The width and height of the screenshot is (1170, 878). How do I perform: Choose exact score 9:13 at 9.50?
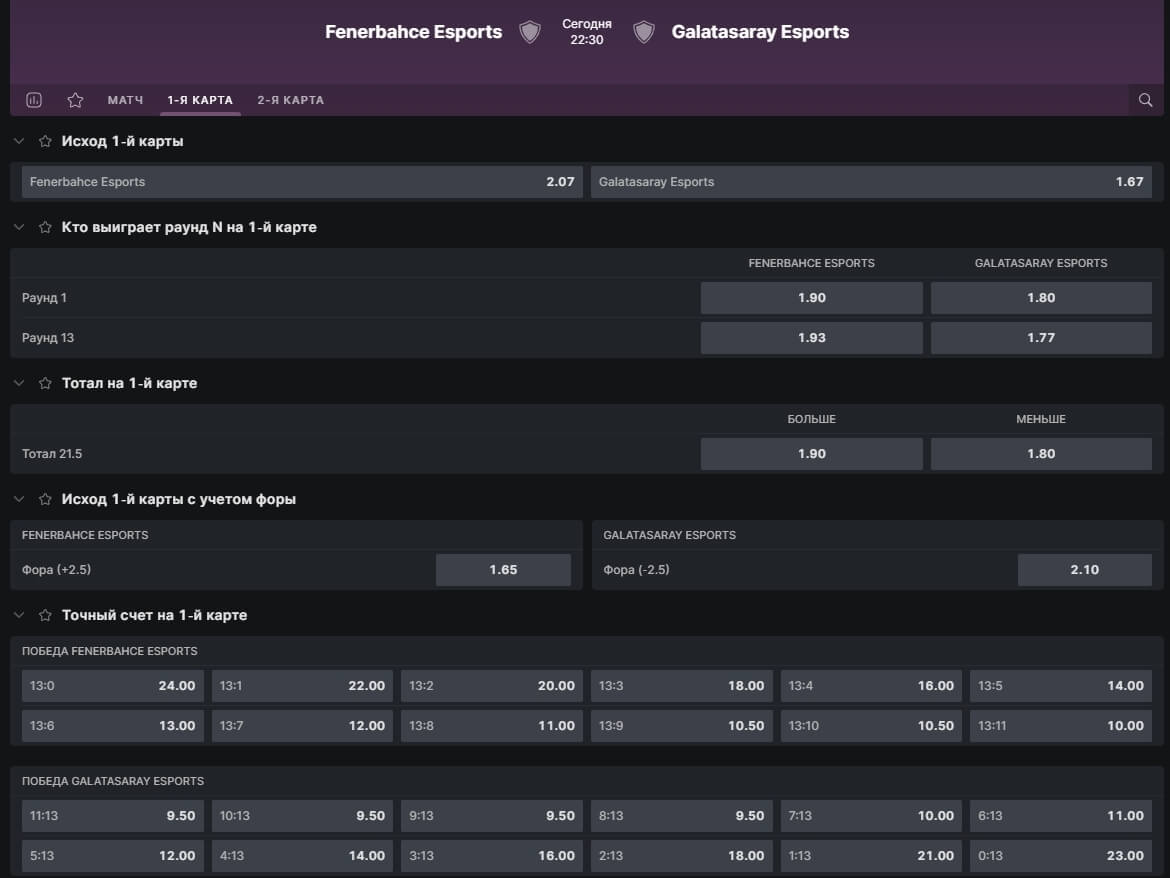point(492,816)
